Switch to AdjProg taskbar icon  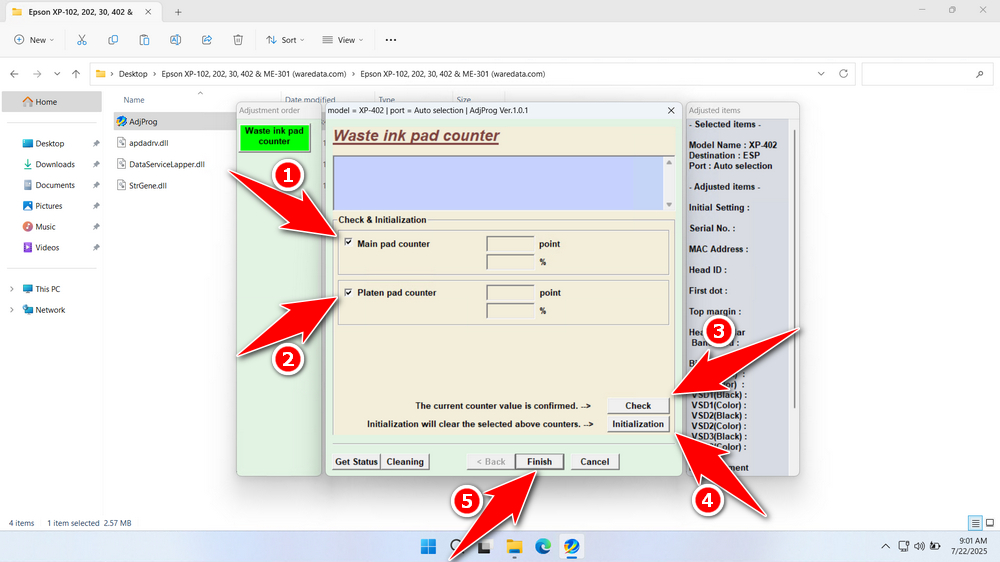pos(571,547)
